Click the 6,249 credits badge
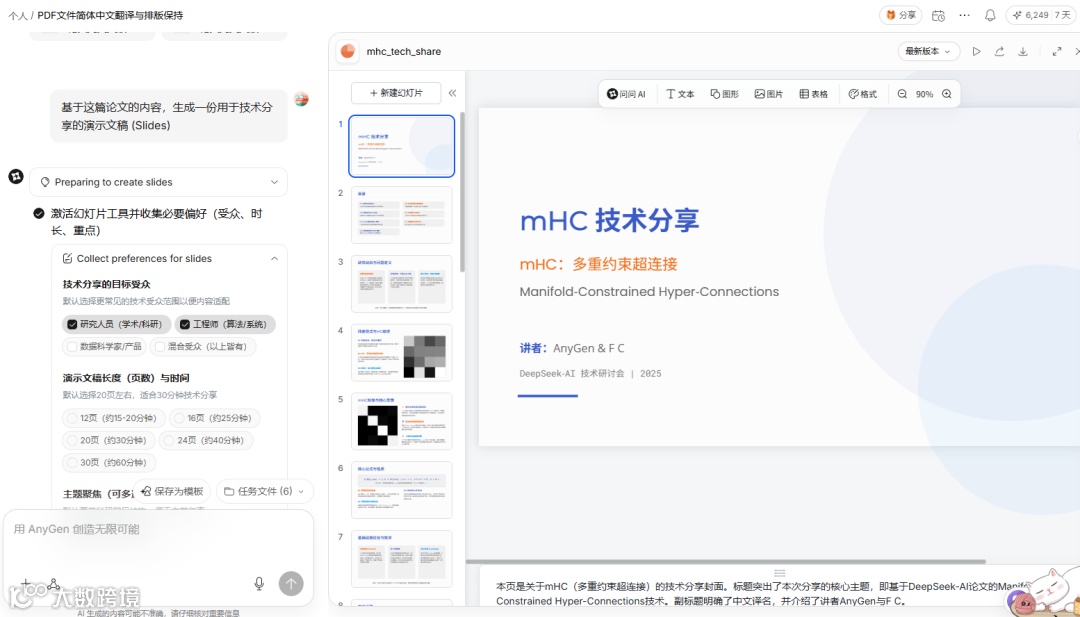 (x=1041, y=15)
